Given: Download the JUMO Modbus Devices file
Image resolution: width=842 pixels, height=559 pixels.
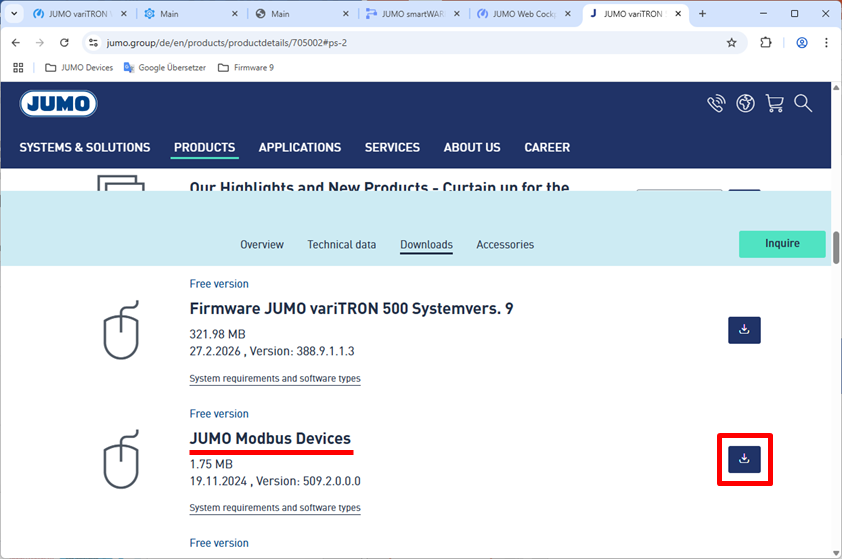Looking at the screenshot, I should [744, 459].
